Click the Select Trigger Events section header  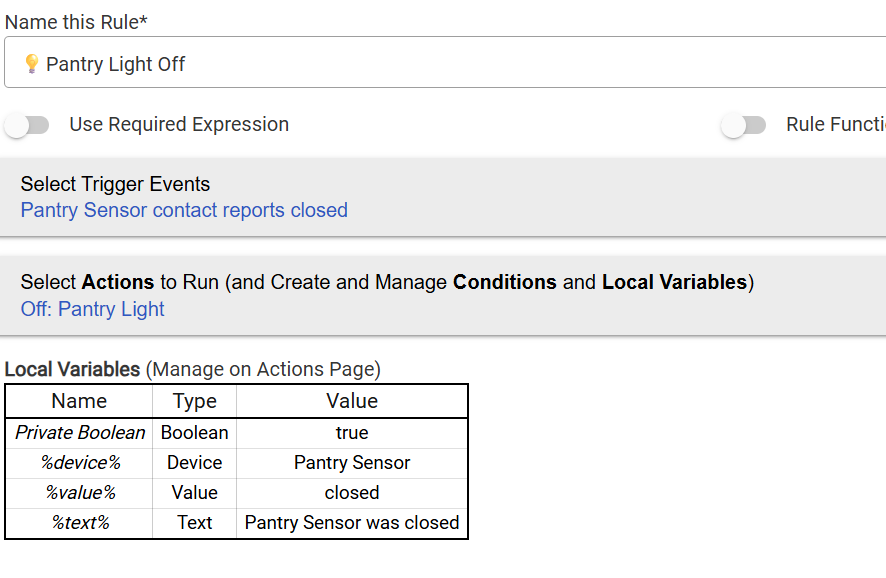click(115, 184)
